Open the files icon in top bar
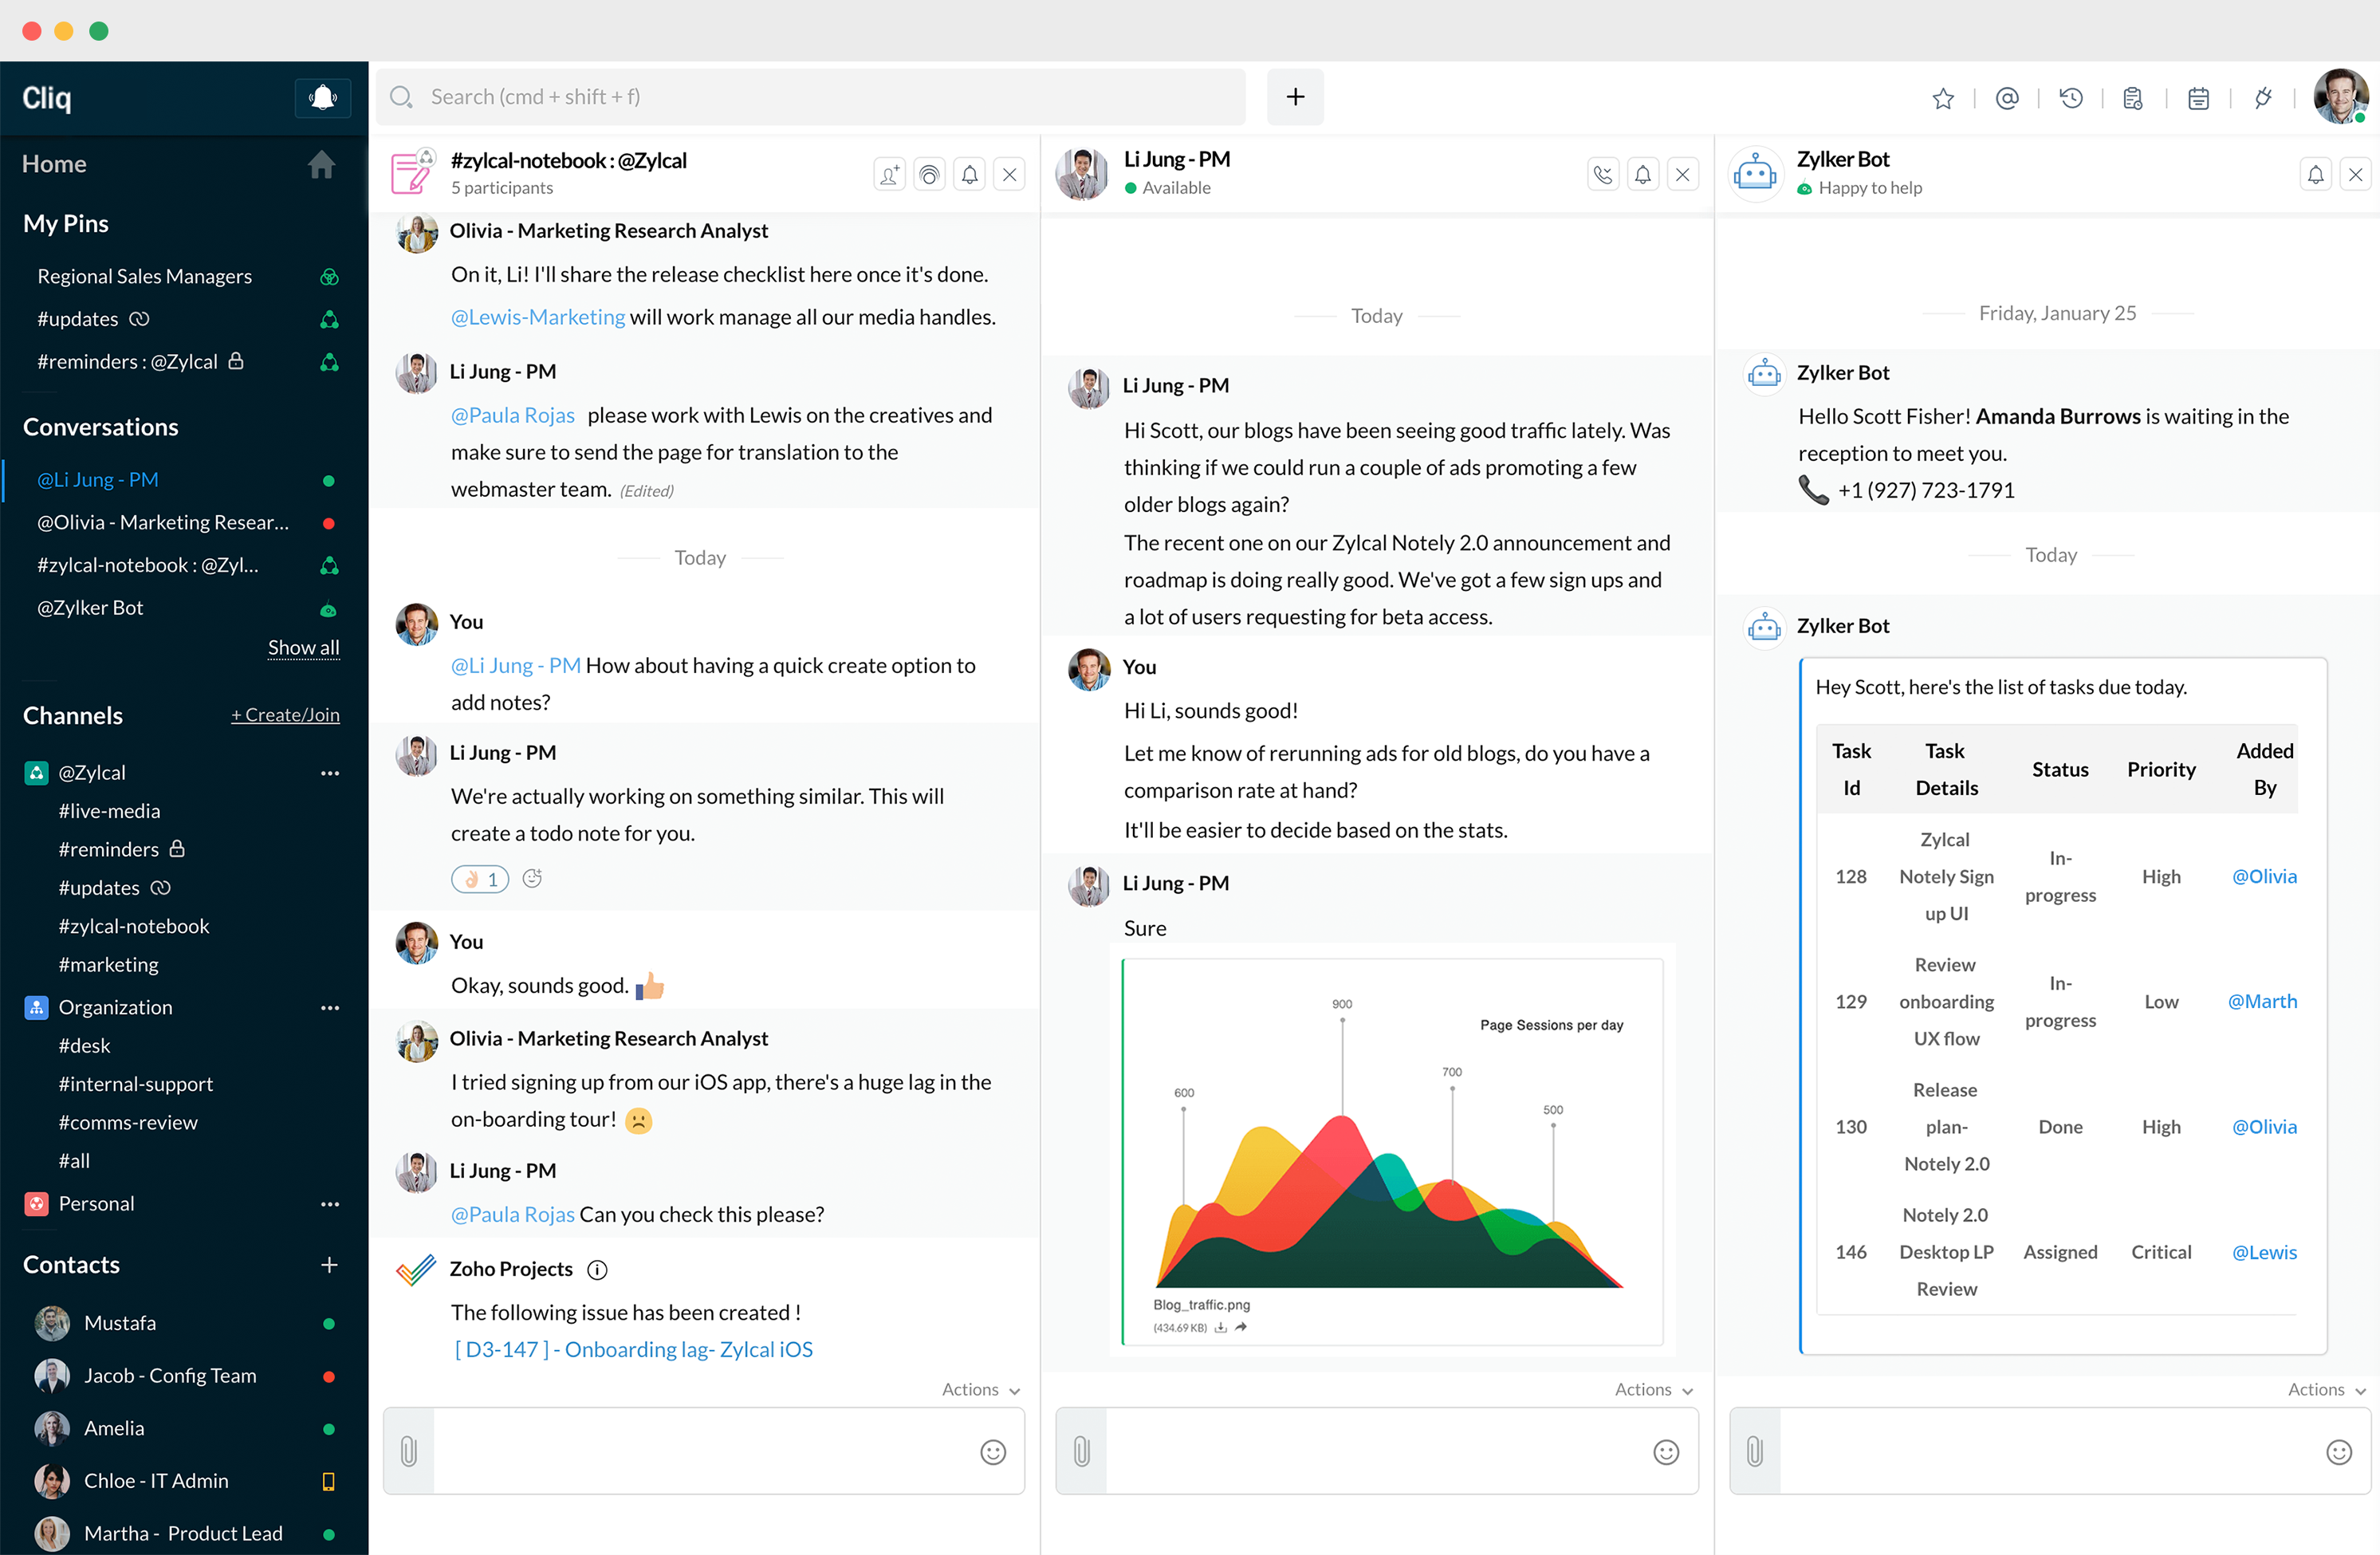2380x1555 pixels. tap(2133, 98)
